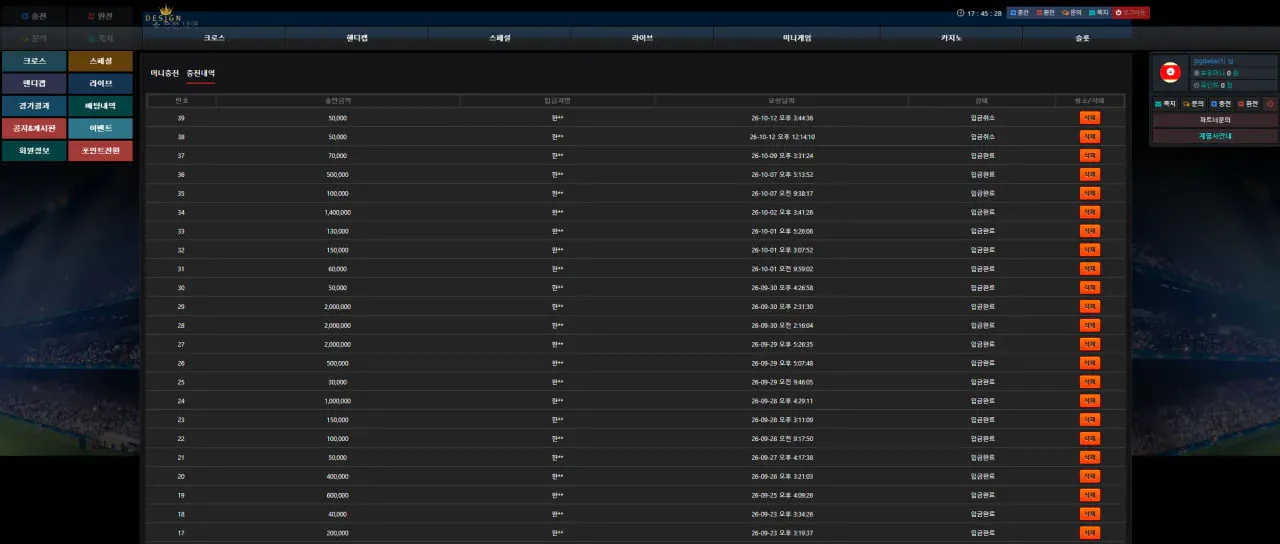
Task: Click the billiard ball user avatar
Action: tap(1170, 74)
